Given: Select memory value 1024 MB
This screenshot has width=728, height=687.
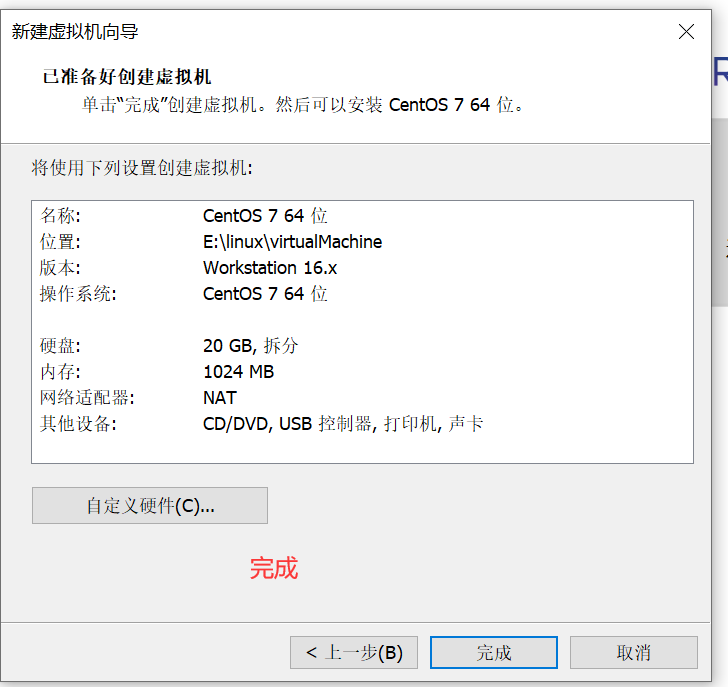Looking at the screenshot, I should (x=239, y=372).
